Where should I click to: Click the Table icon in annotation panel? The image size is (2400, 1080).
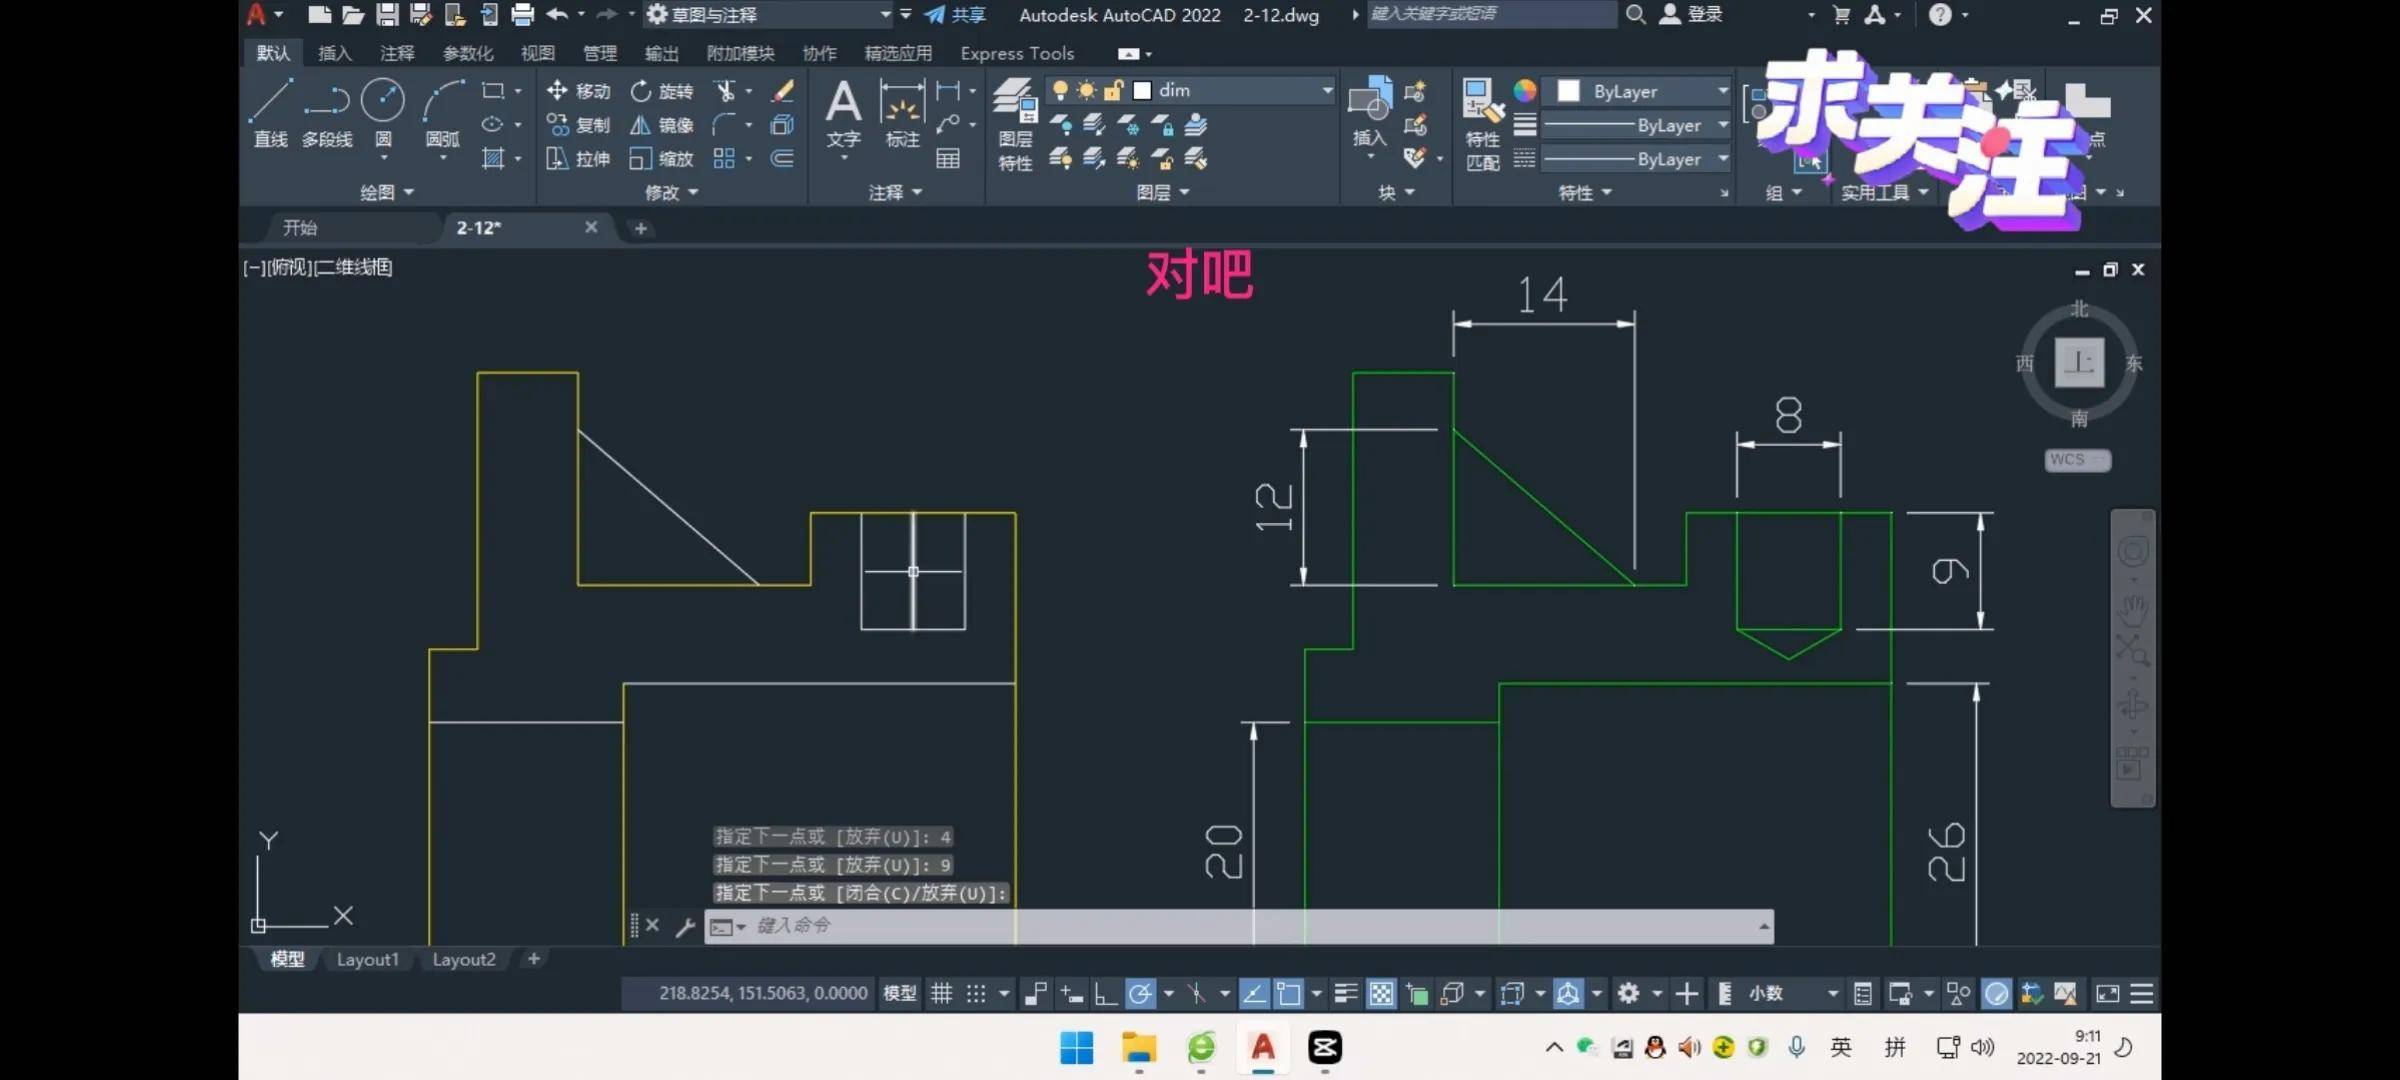(x=948, y=159)
